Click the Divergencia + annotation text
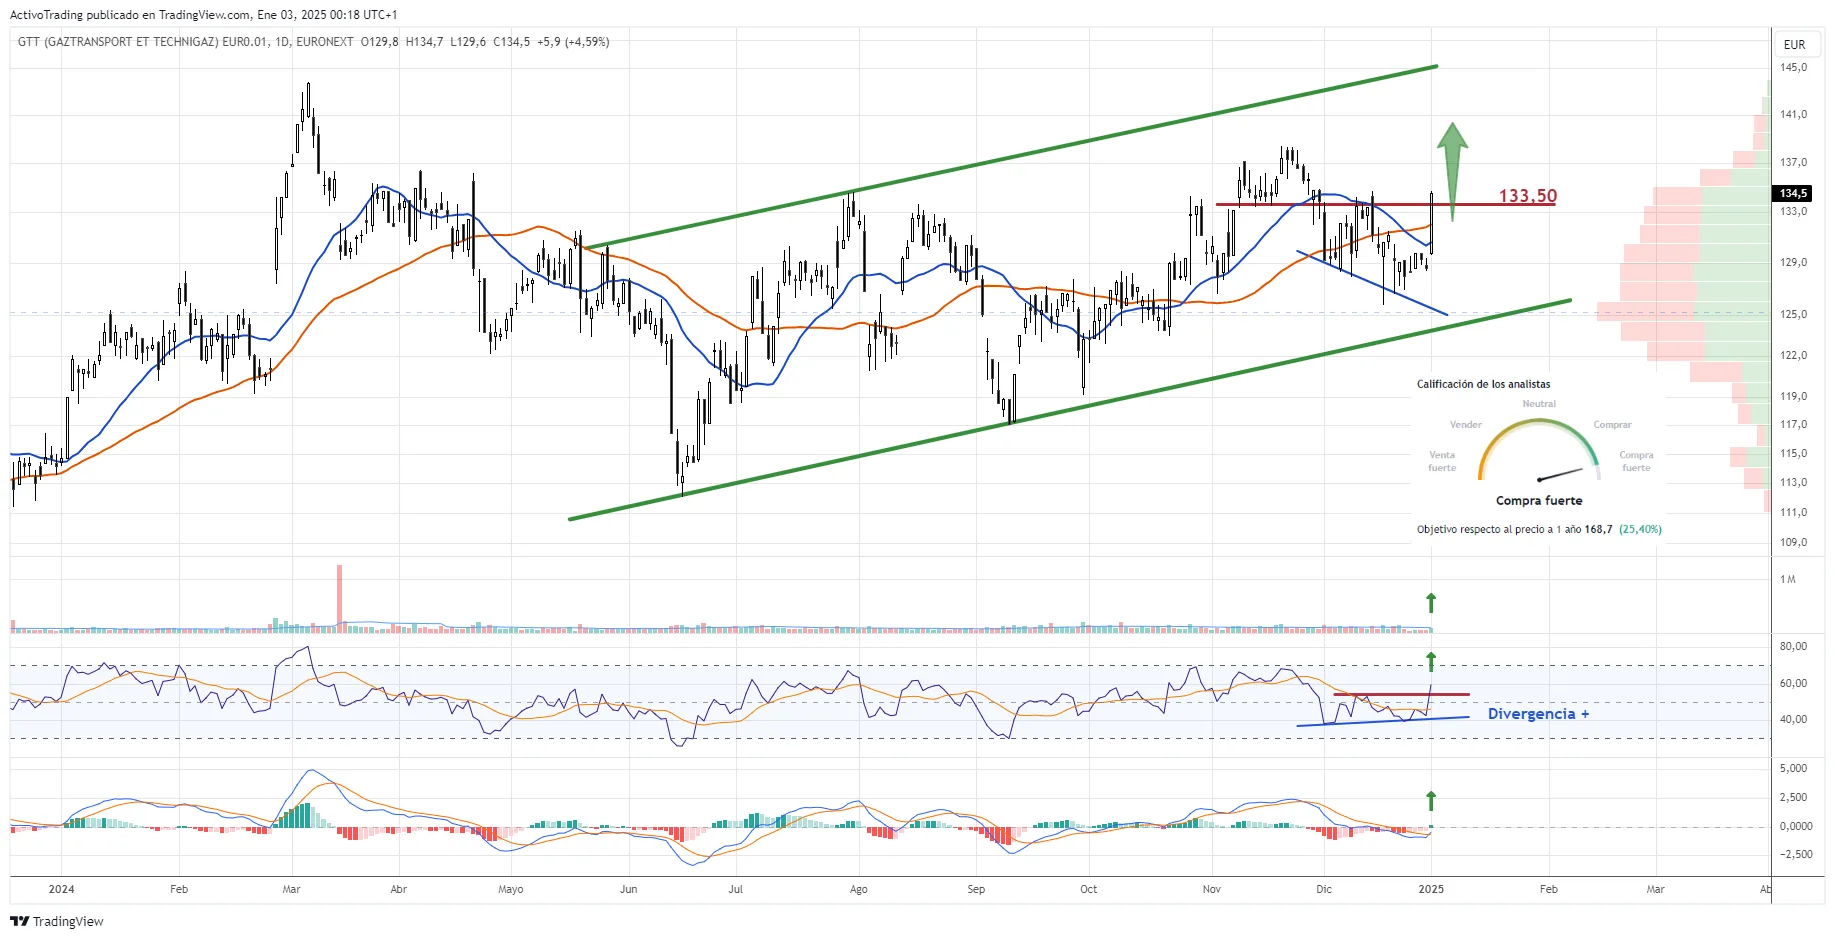 [x=1537, y=714]
